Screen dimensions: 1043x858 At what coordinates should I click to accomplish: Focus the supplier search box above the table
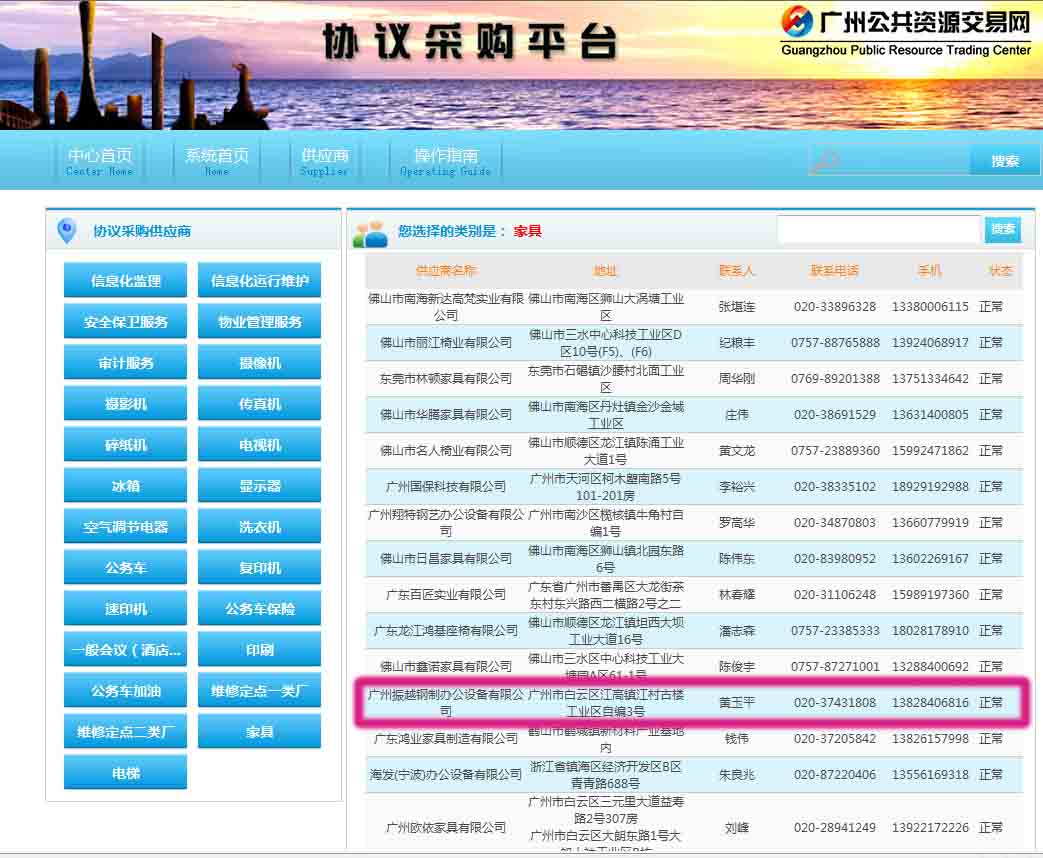coord(879,230)
